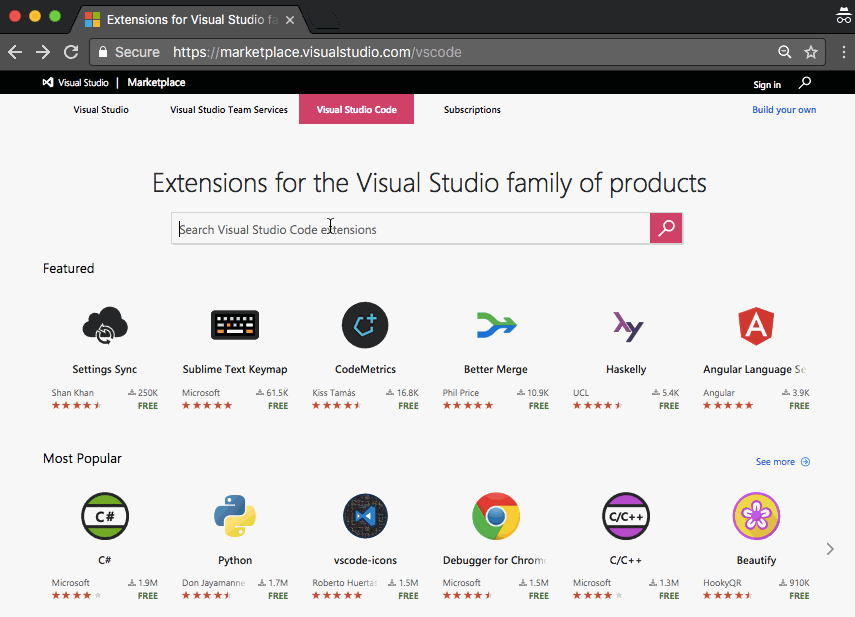Image resolution: width=855 pixels, height=617 pixels.
Task: Open a new browser tab
Action: [326, 21]
